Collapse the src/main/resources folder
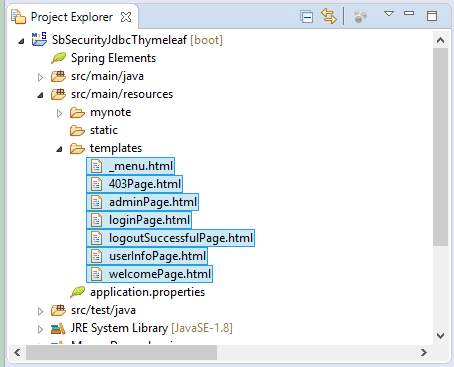 tap(40, 95)
